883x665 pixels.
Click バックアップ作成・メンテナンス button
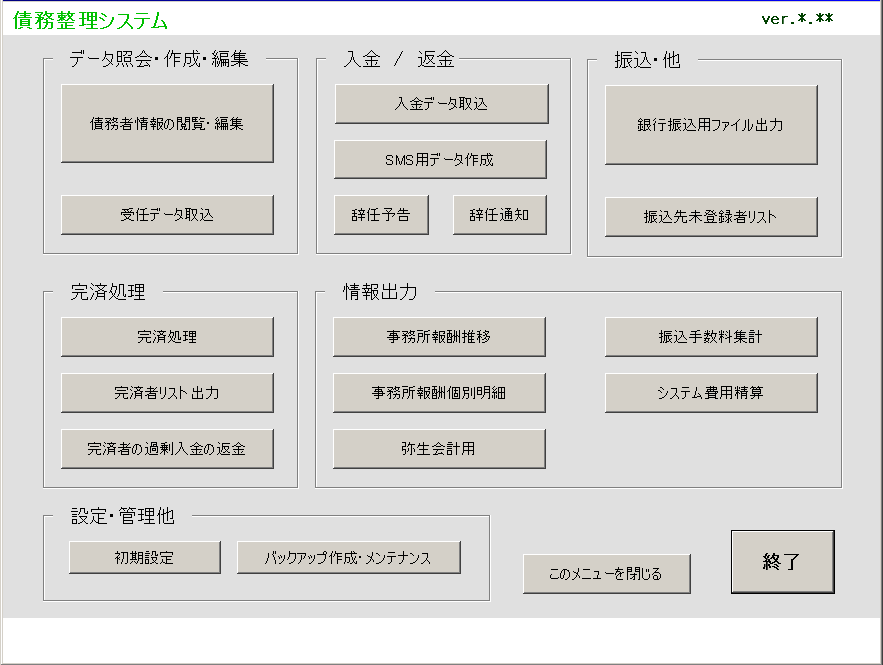(349, 557)
